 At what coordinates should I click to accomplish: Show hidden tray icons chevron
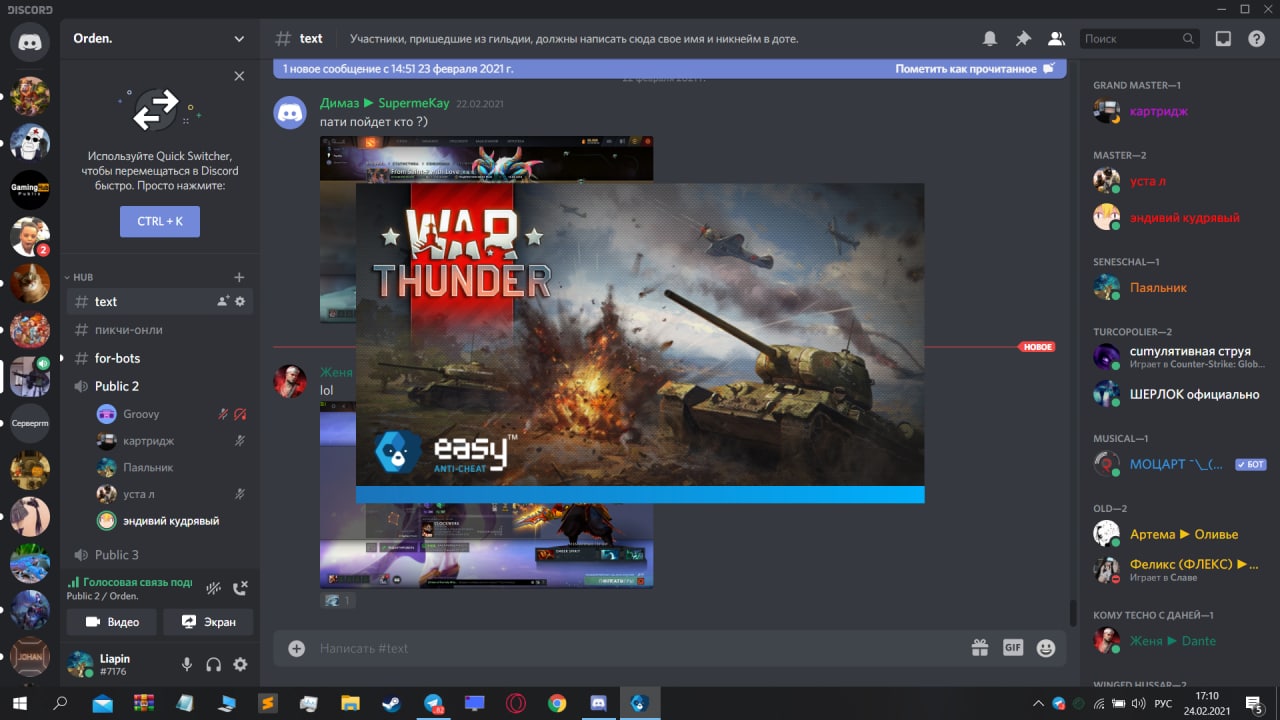point(1038,703)
